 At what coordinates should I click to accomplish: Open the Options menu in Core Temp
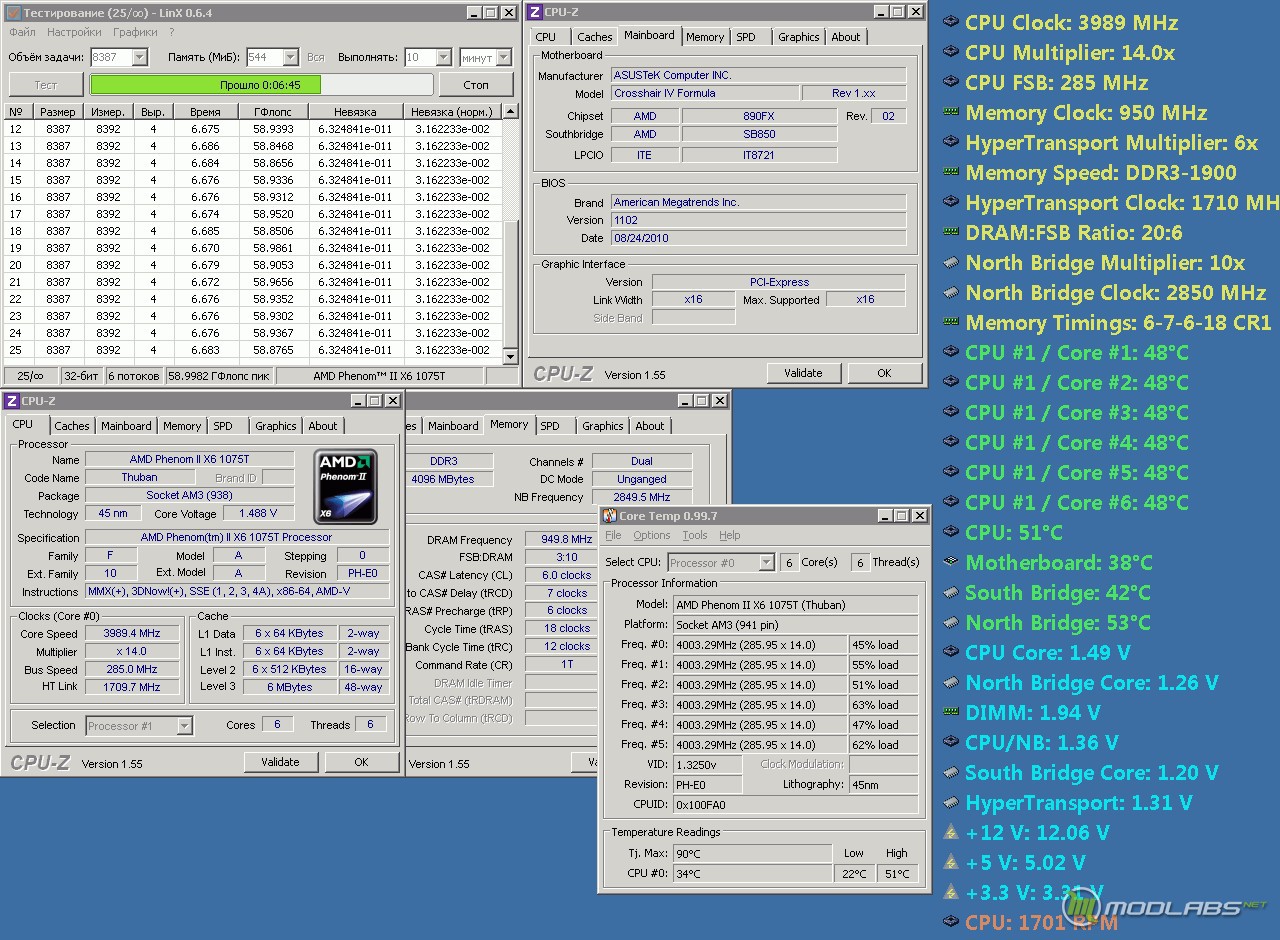tap(652, 536)
